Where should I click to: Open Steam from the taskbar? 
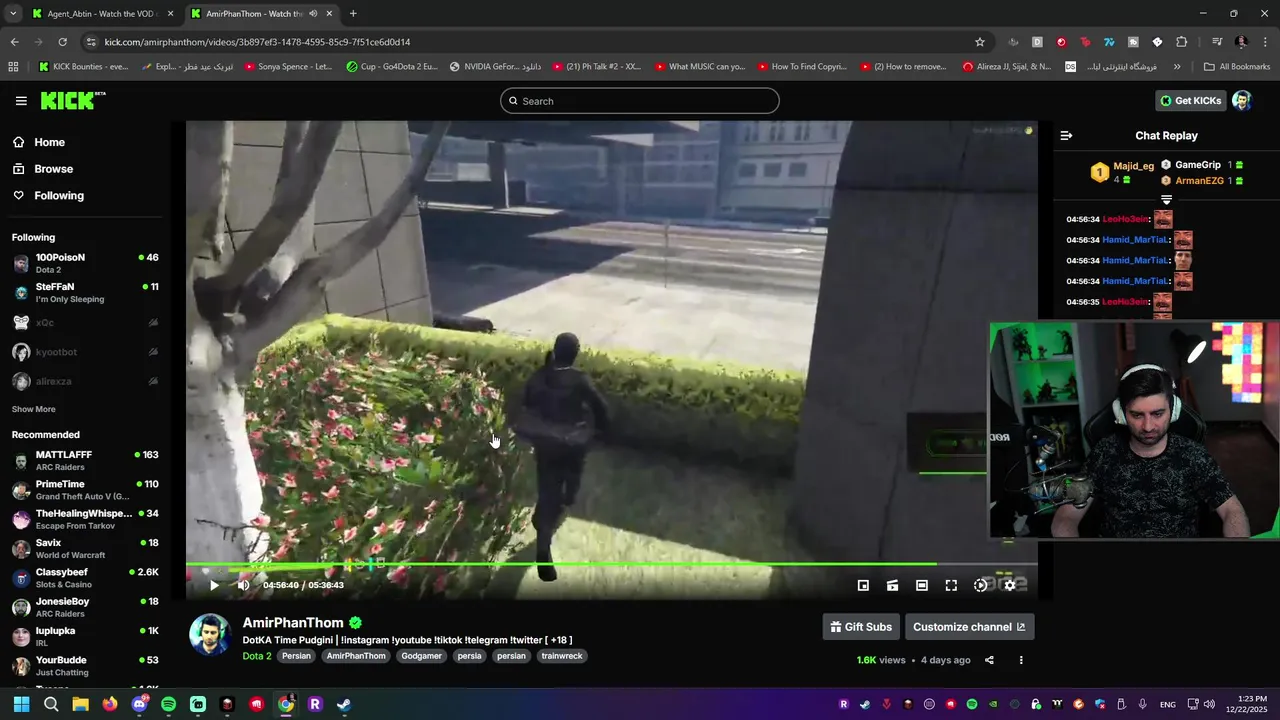coord(344,704)
